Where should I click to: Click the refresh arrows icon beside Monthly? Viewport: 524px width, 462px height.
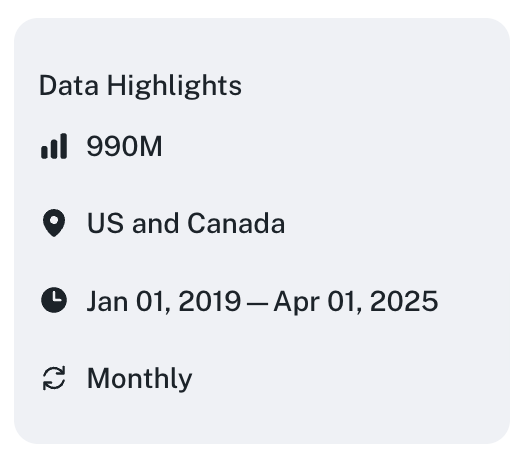[54, 378]
